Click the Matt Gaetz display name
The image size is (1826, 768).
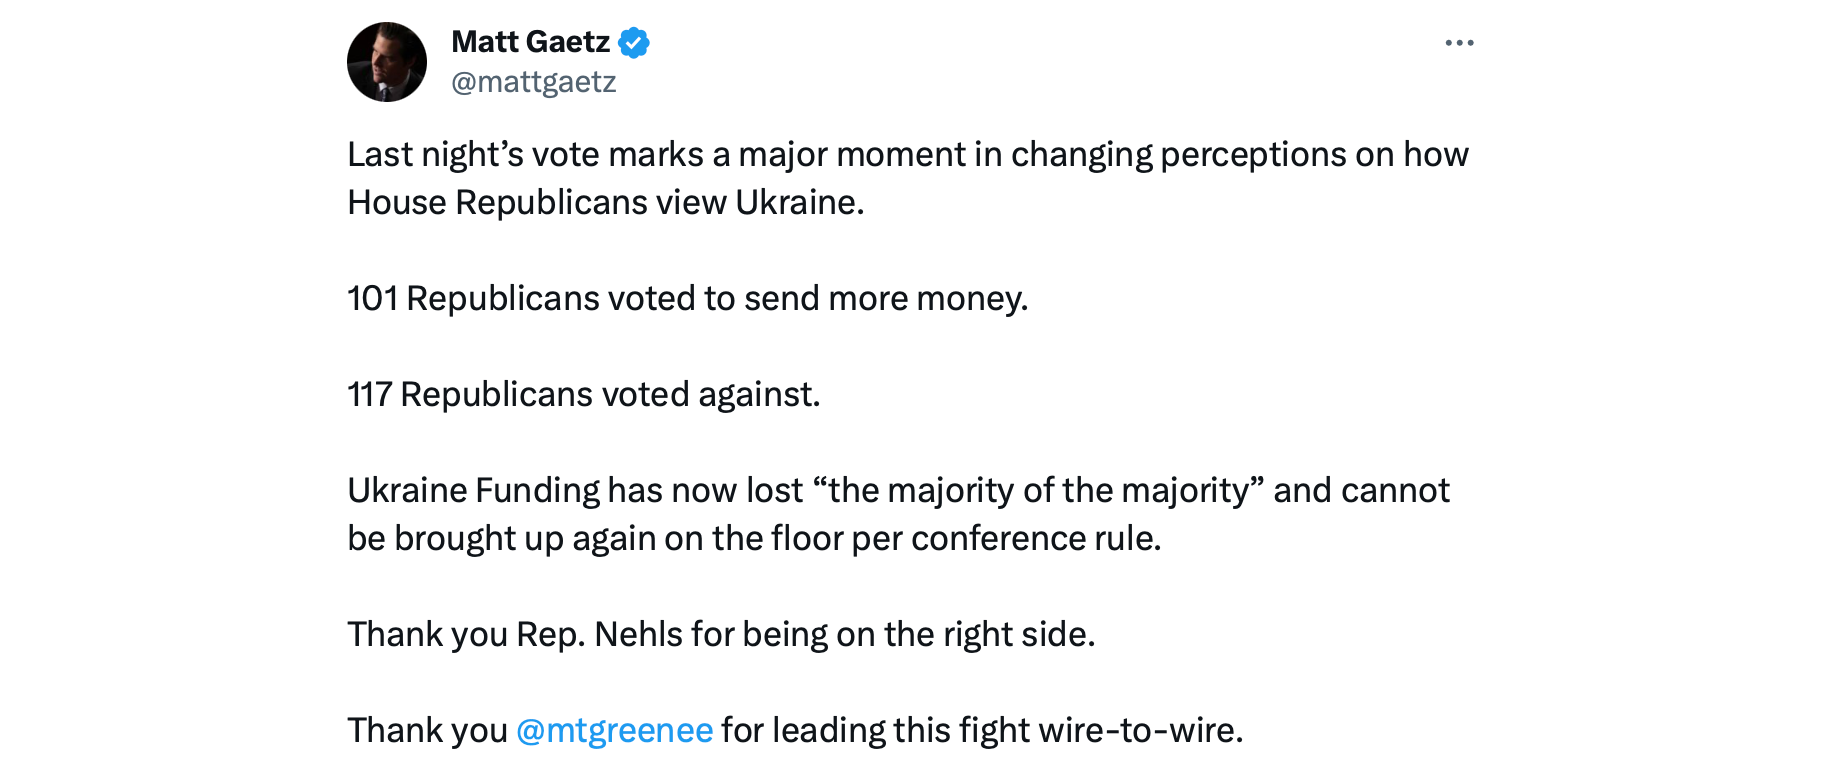coord(530,42)
